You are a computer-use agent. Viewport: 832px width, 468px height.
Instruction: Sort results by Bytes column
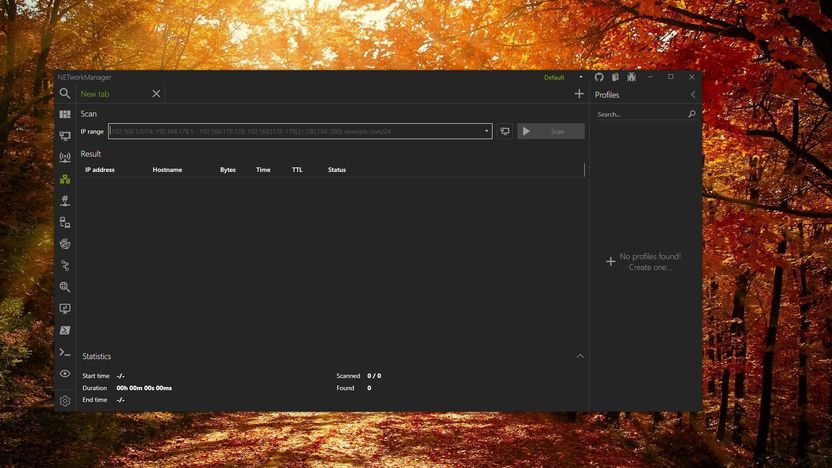tap(228, 170)
